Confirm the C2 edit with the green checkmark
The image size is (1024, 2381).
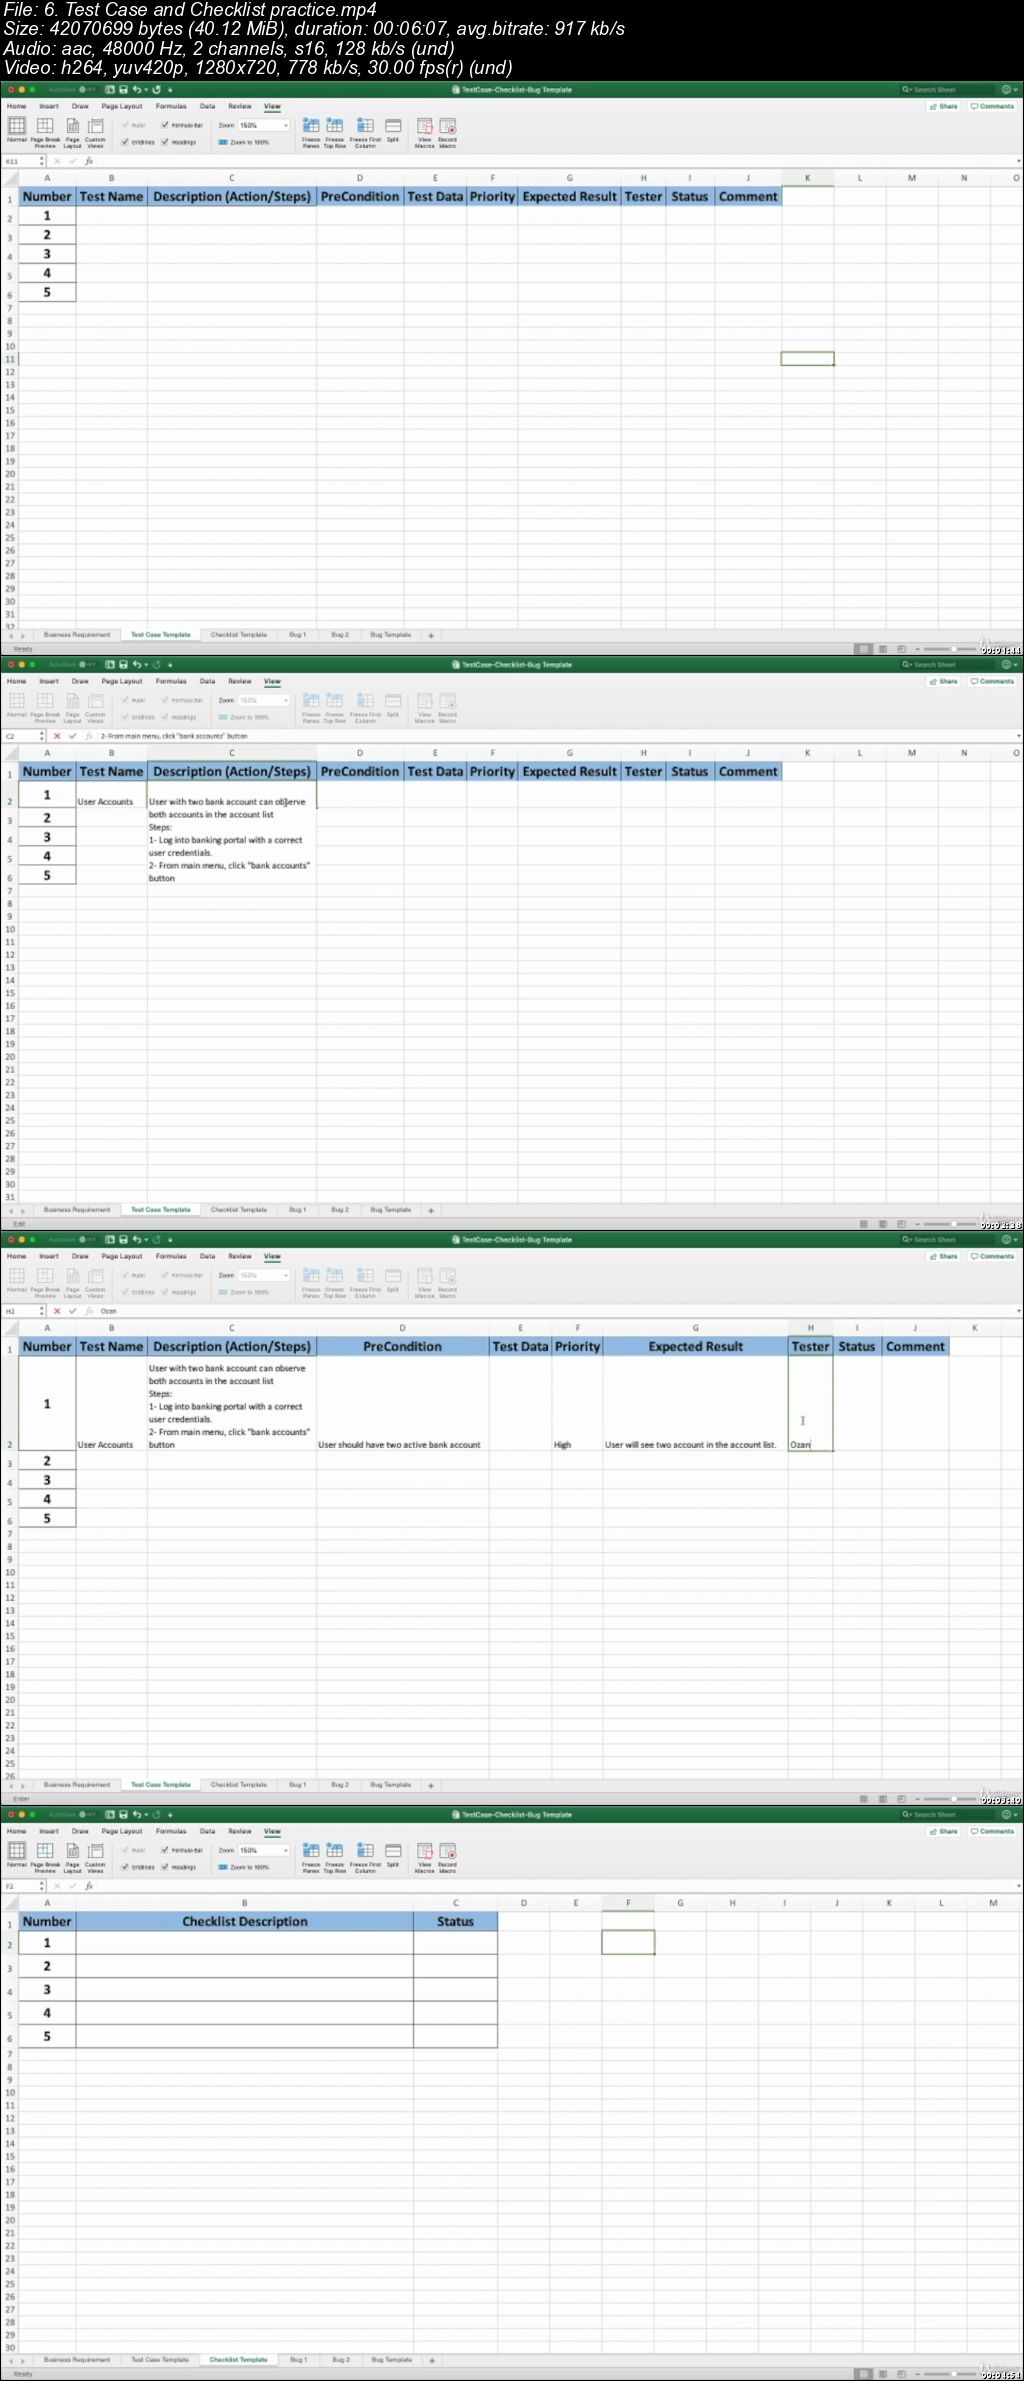pos(72,736)
